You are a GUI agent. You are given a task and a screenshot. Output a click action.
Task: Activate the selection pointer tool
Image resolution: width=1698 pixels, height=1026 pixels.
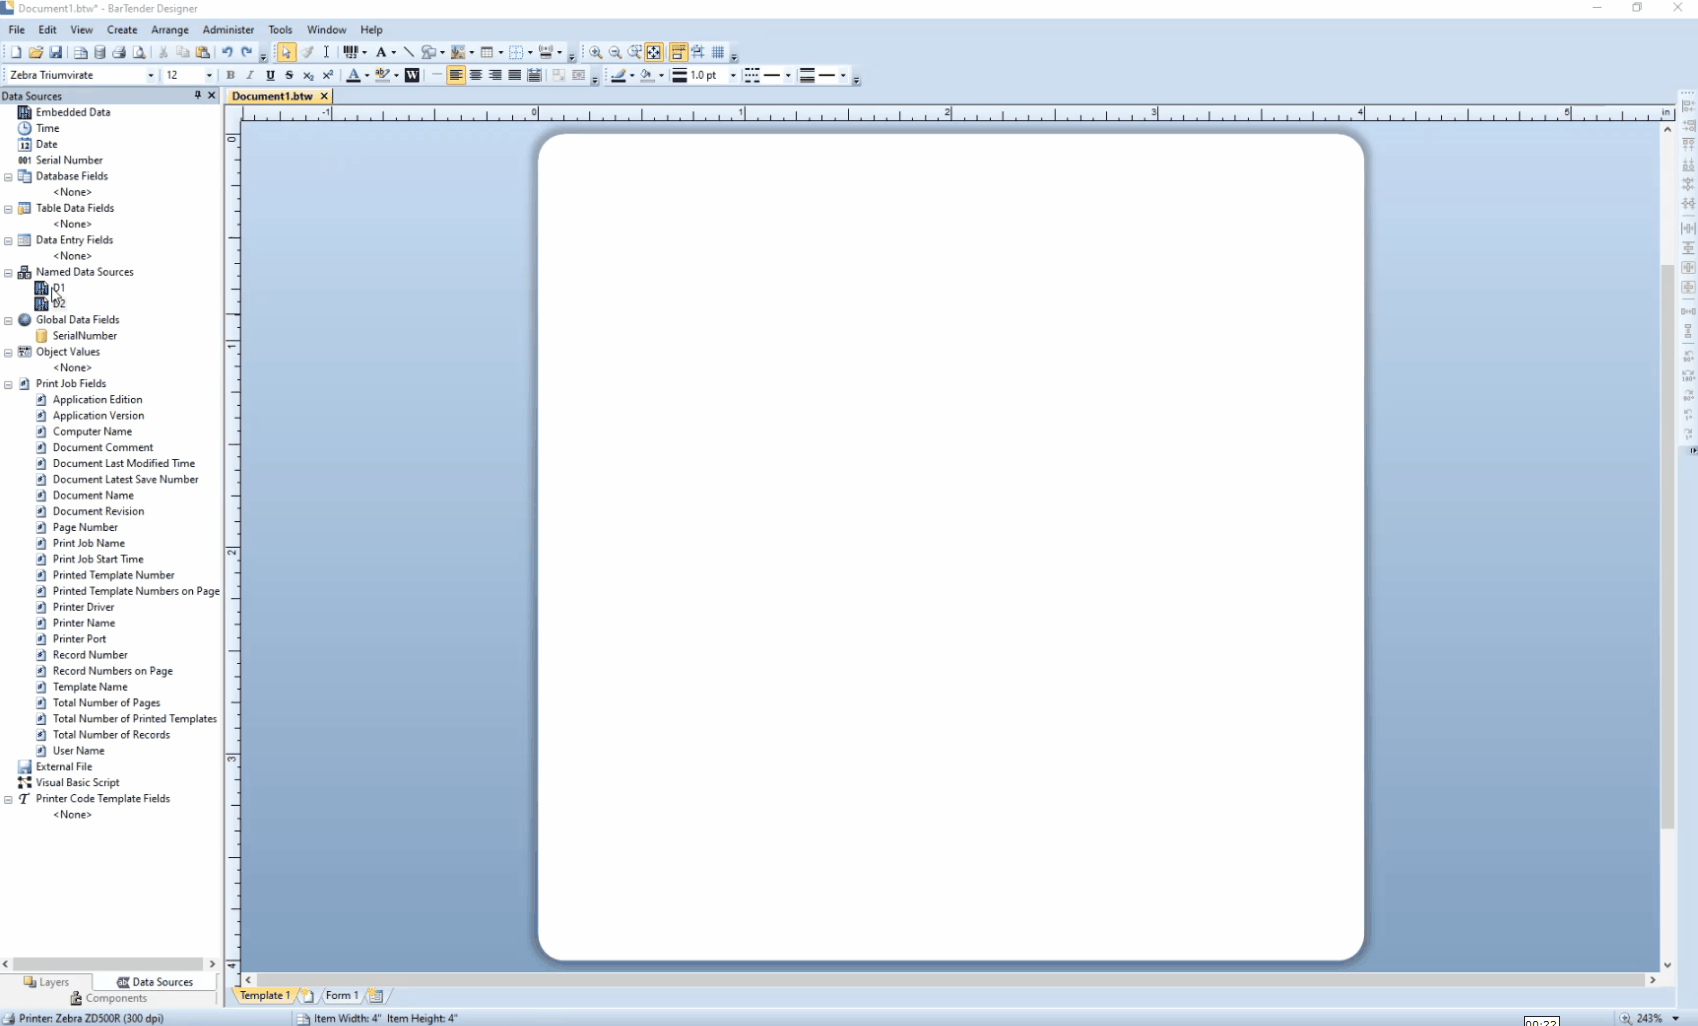(x=287, y=52)
